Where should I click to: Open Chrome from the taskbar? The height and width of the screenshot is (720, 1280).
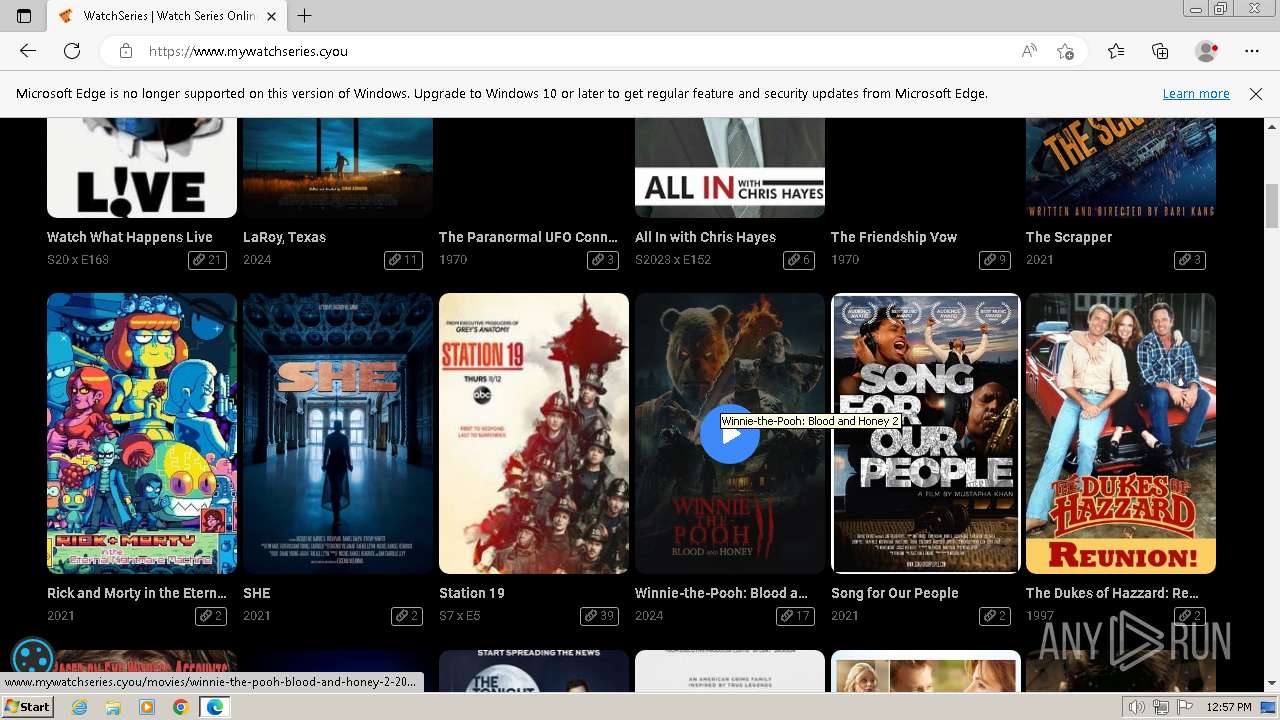tap(180, 707)
